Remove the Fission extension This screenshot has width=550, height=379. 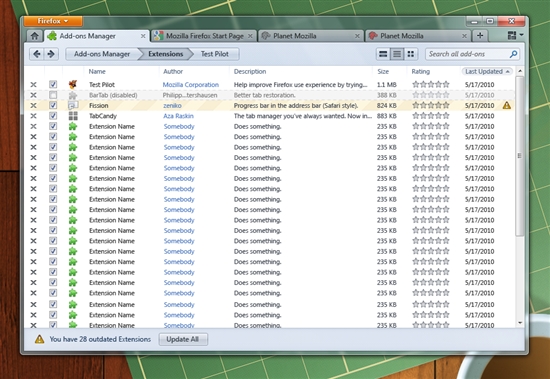[x=33, y=105]
